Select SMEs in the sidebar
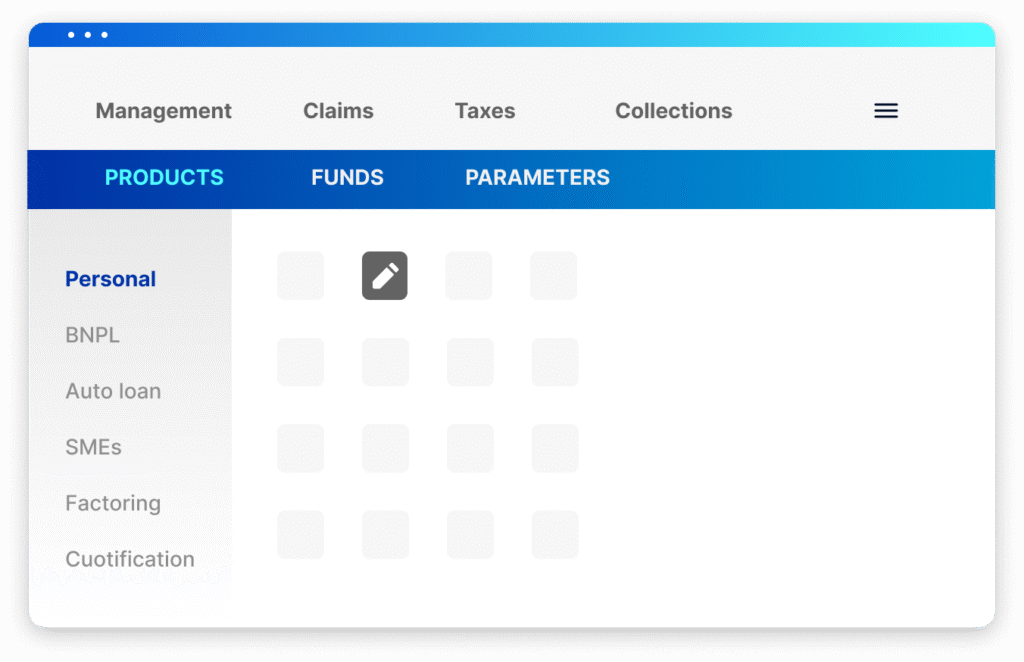The image size is (1024, 662). click(x=93, y=447)
